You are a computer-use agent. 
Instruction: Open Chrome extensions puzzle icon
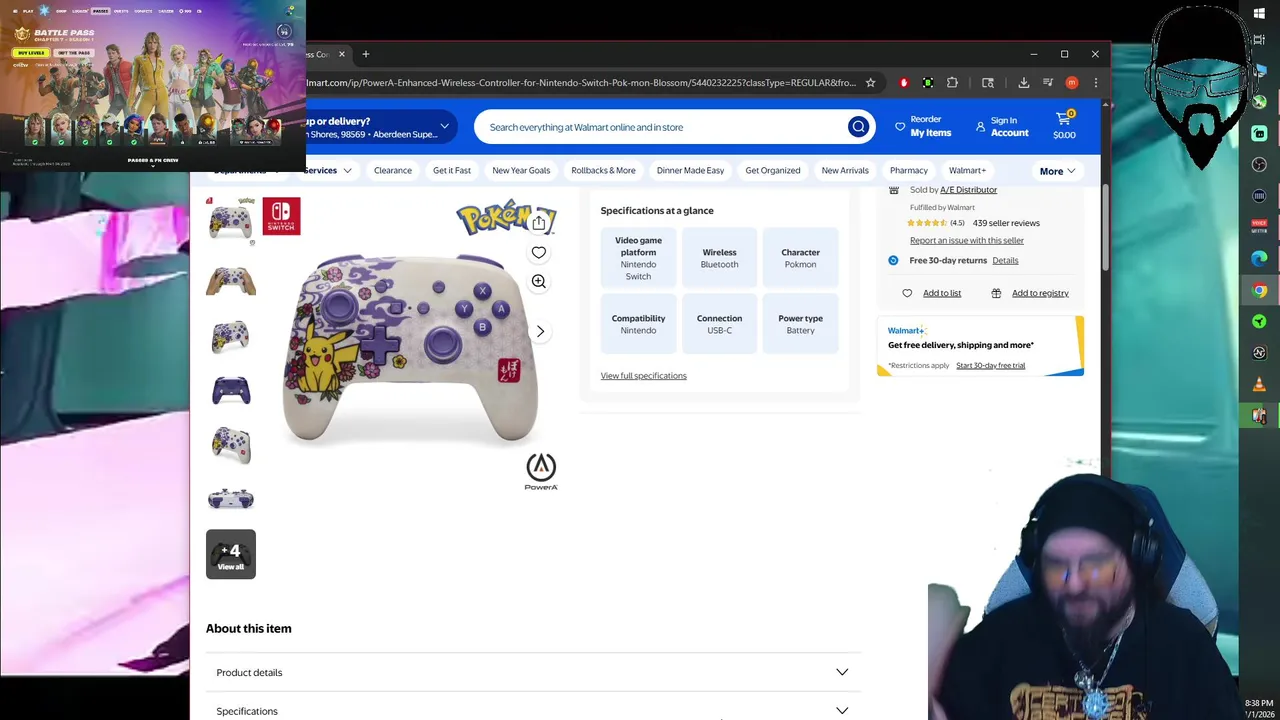pos(952,83)
